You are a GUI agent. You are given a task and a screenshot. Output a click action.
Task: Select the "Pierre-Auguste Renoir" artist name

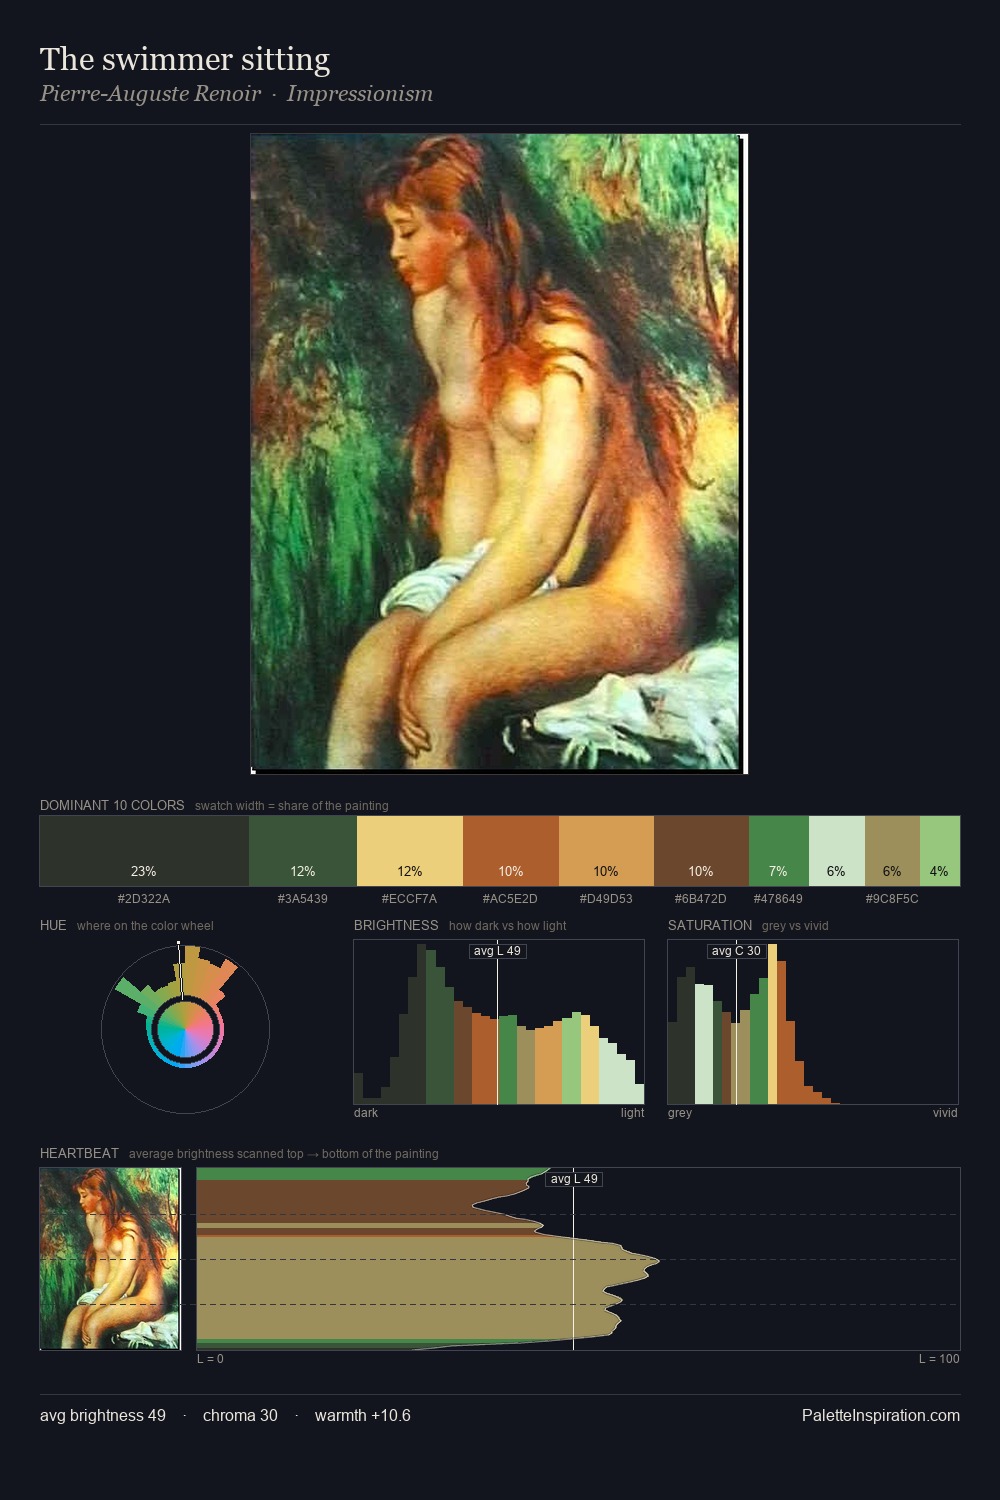coord(151,93)
